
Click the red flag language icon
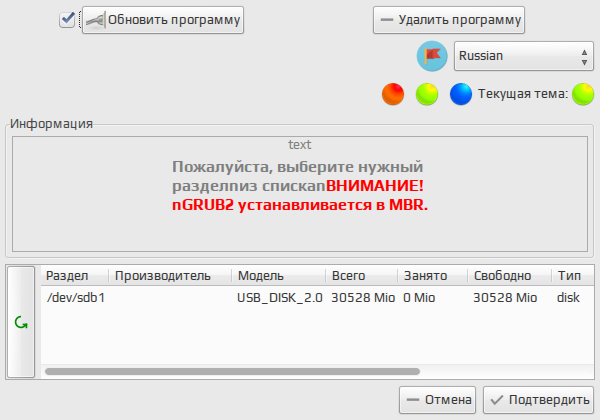click(x=432, y=56)
